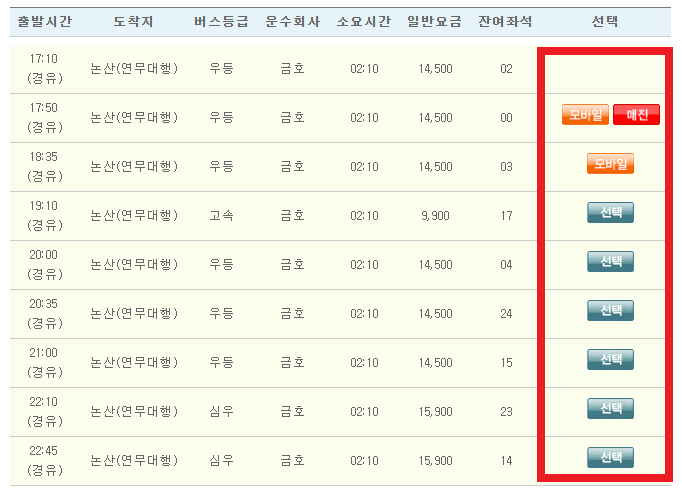Click the 02:10 duration in the 22:10 row

pos(364,412)
